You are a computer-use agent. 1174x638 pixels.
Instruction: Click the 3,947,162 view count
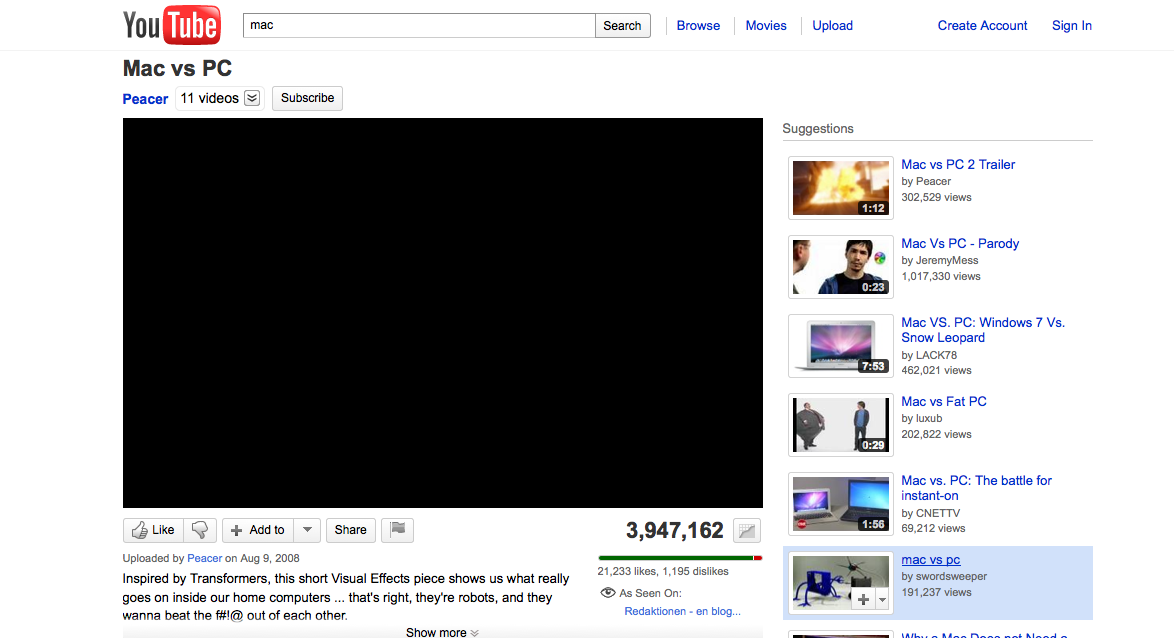675,530
